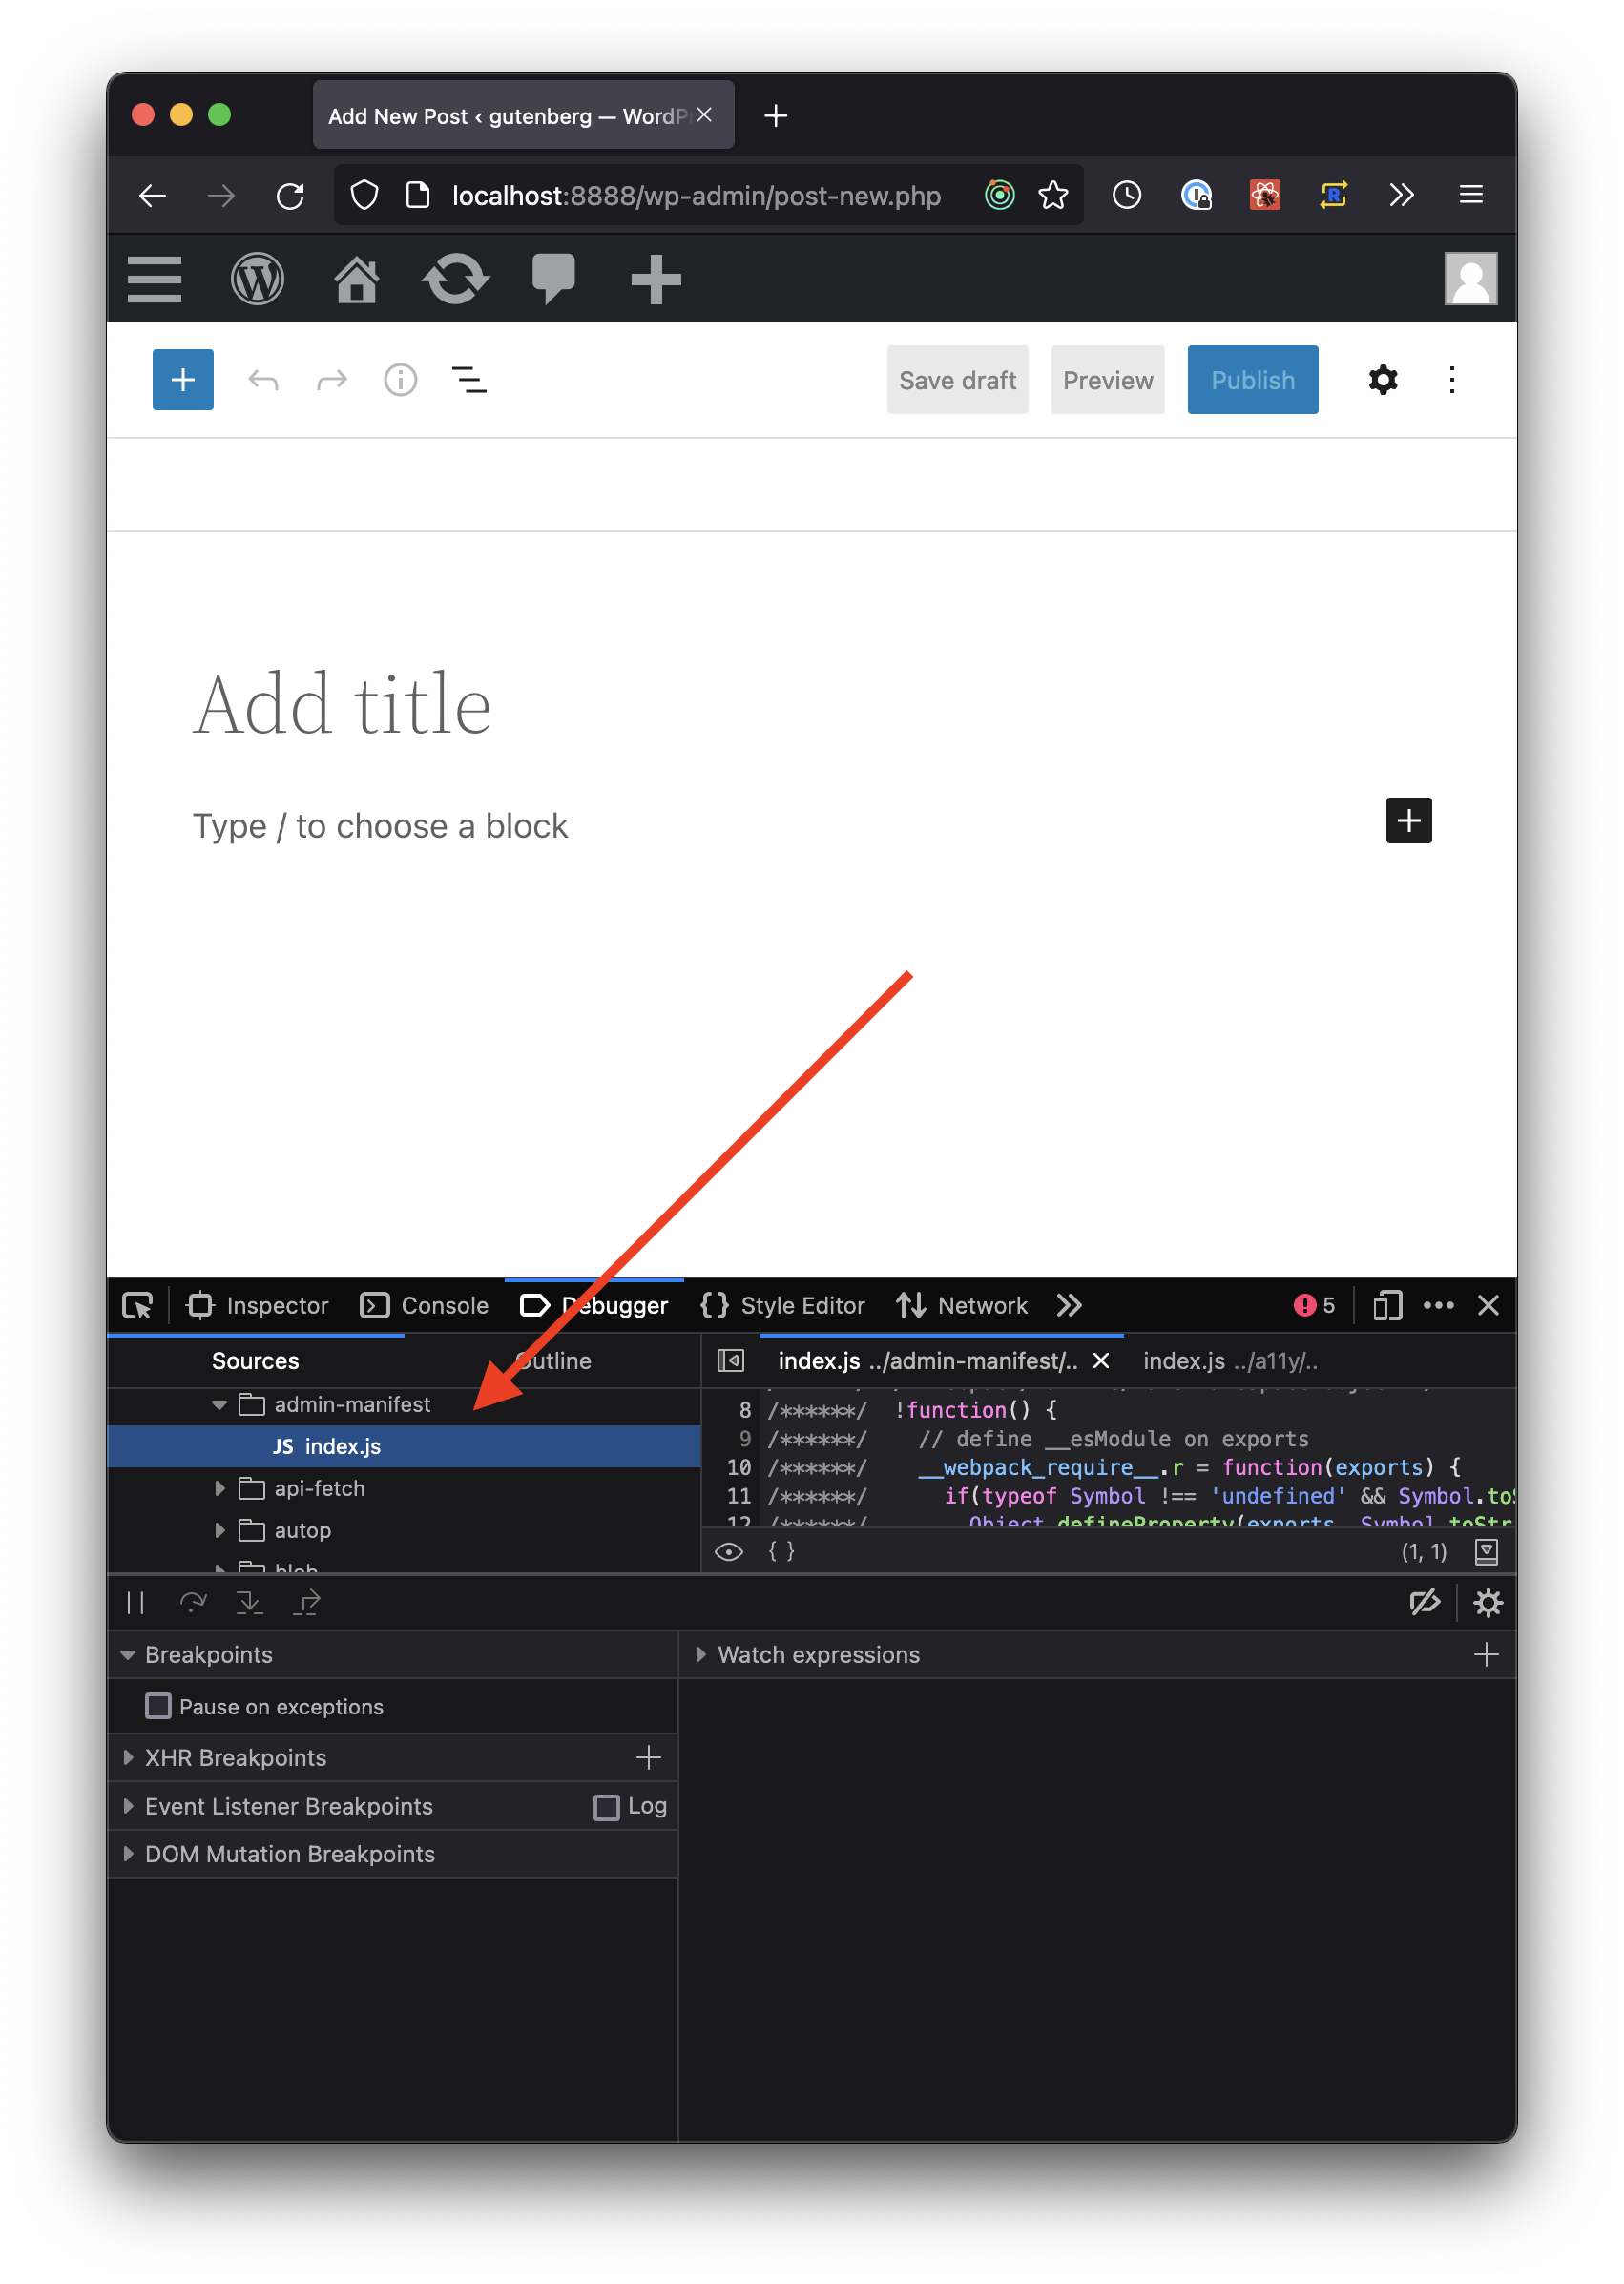Click the Save draft button
Screen dimensions: 1624x2284
(x=957, y=380)
